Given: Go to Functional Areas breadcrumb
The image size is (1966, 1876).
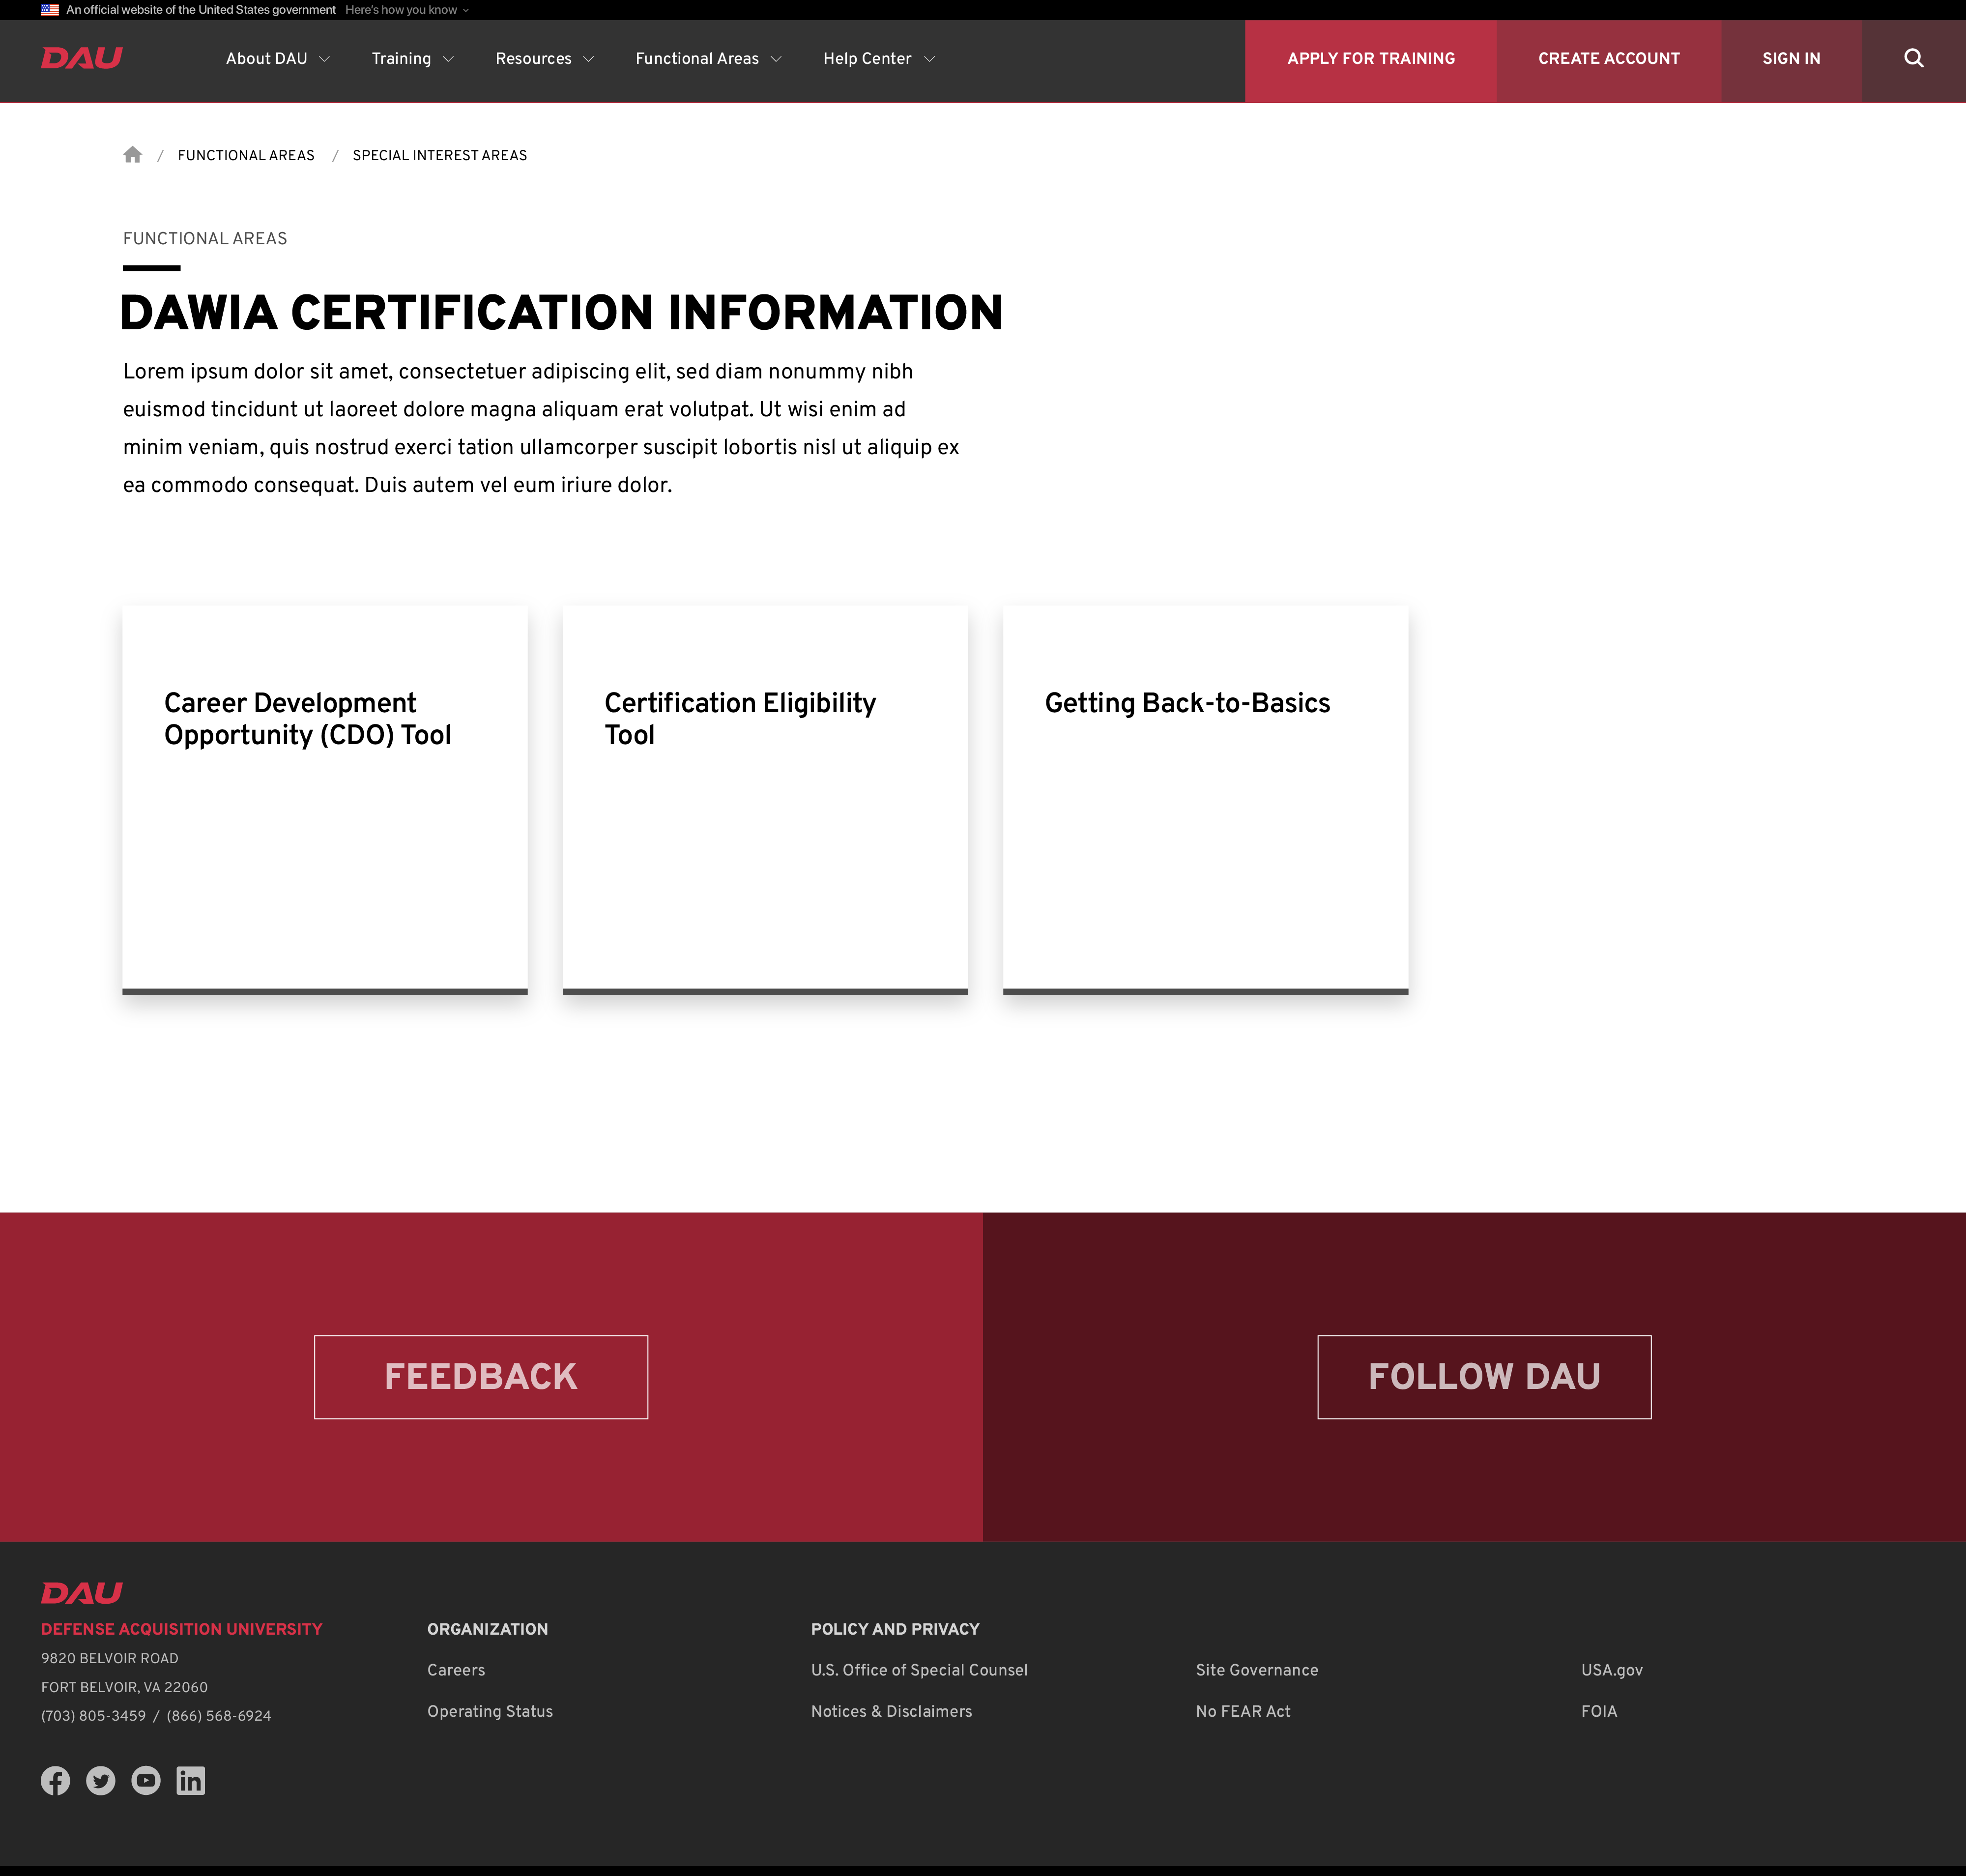Looking at the screenshot, I should [x=246, y=156].
